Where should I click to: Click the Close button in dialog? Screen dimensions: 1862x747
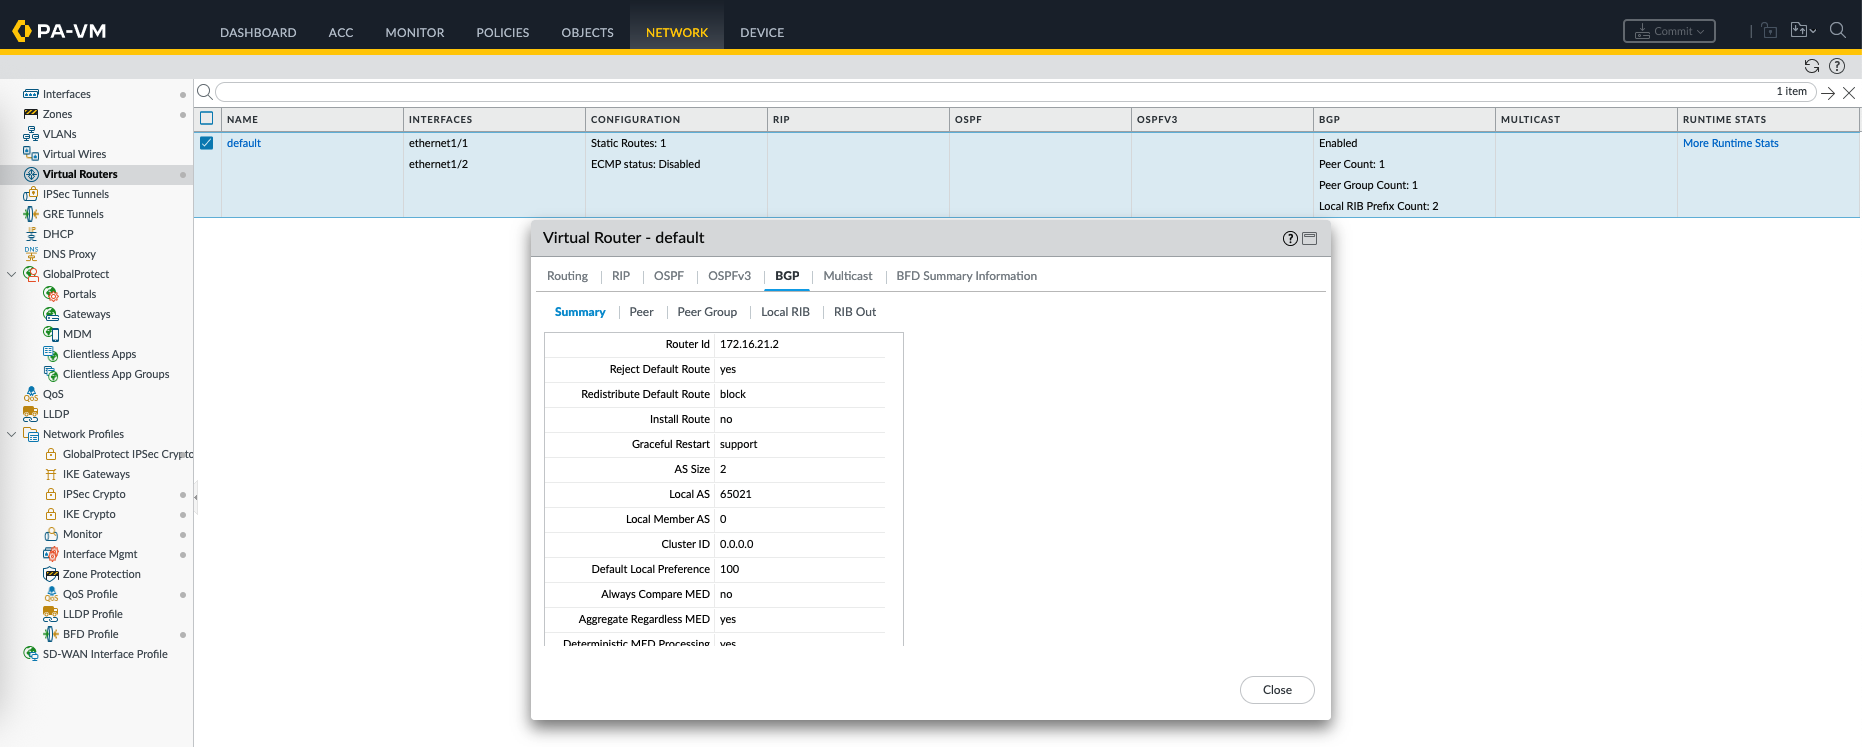pyautogui.click(x=1276, y=690)
